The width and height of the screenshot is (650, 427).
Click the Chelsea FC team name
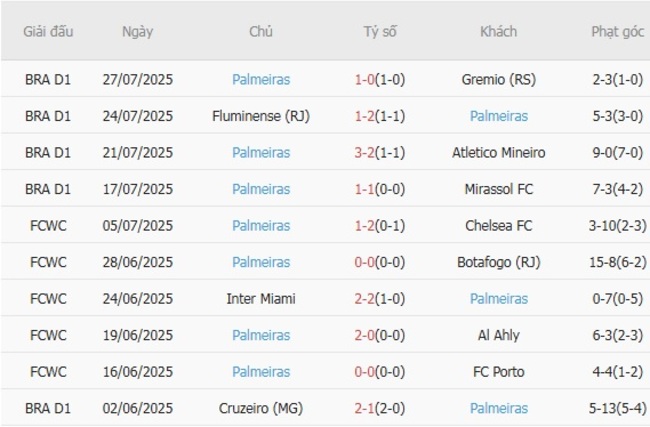pyautogui.click(x=498, y=226)
